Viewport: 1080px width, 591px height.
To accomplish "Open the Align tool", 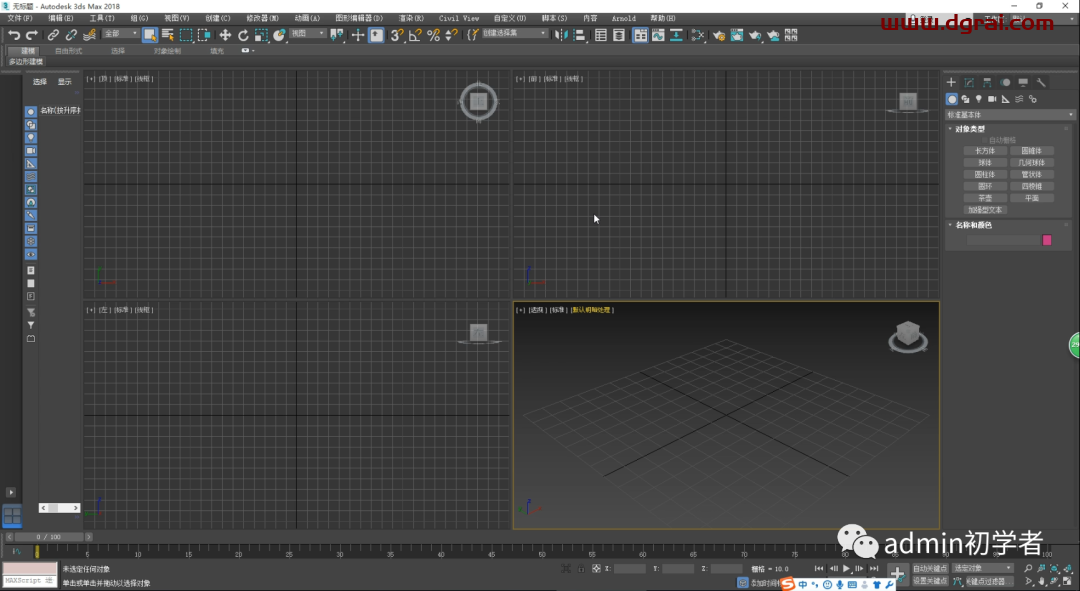I will [x=579, y=34].
